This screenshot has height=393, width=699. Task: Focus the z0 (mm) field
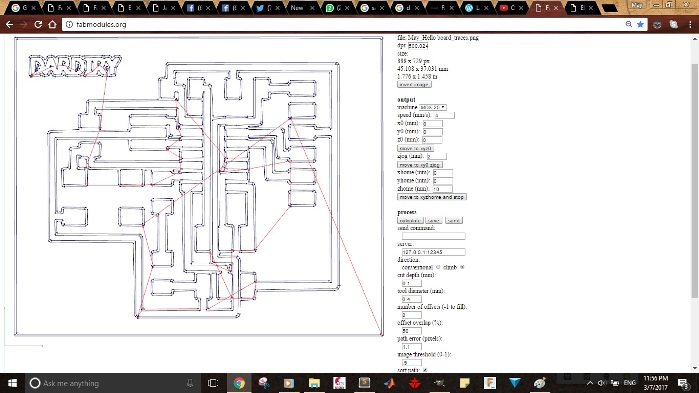tap(432, 140)
